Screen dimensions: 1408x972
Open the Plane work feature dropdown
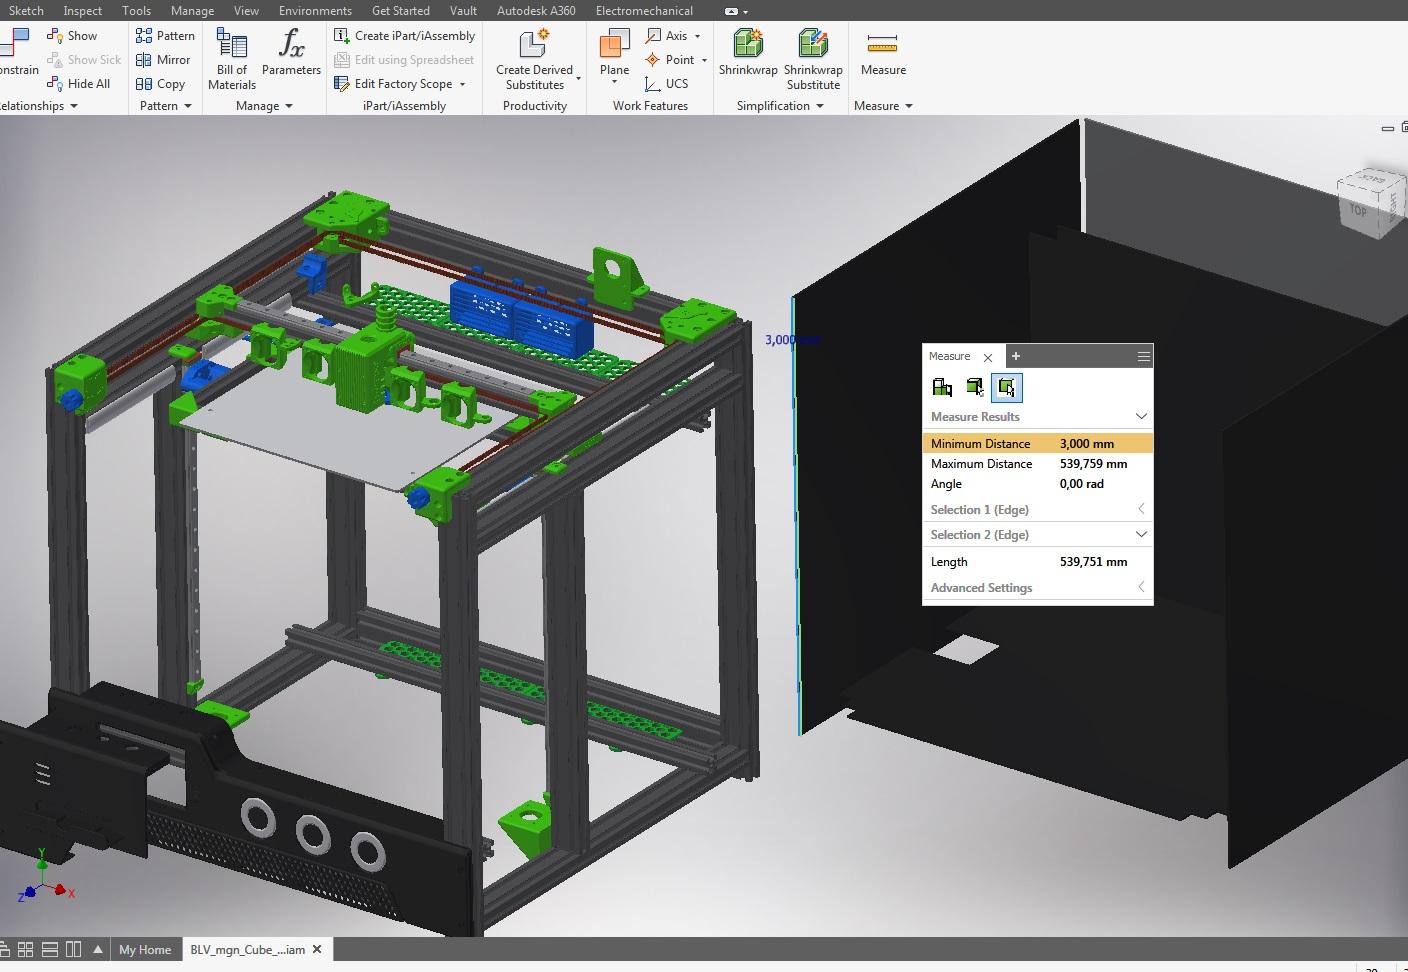614,82
